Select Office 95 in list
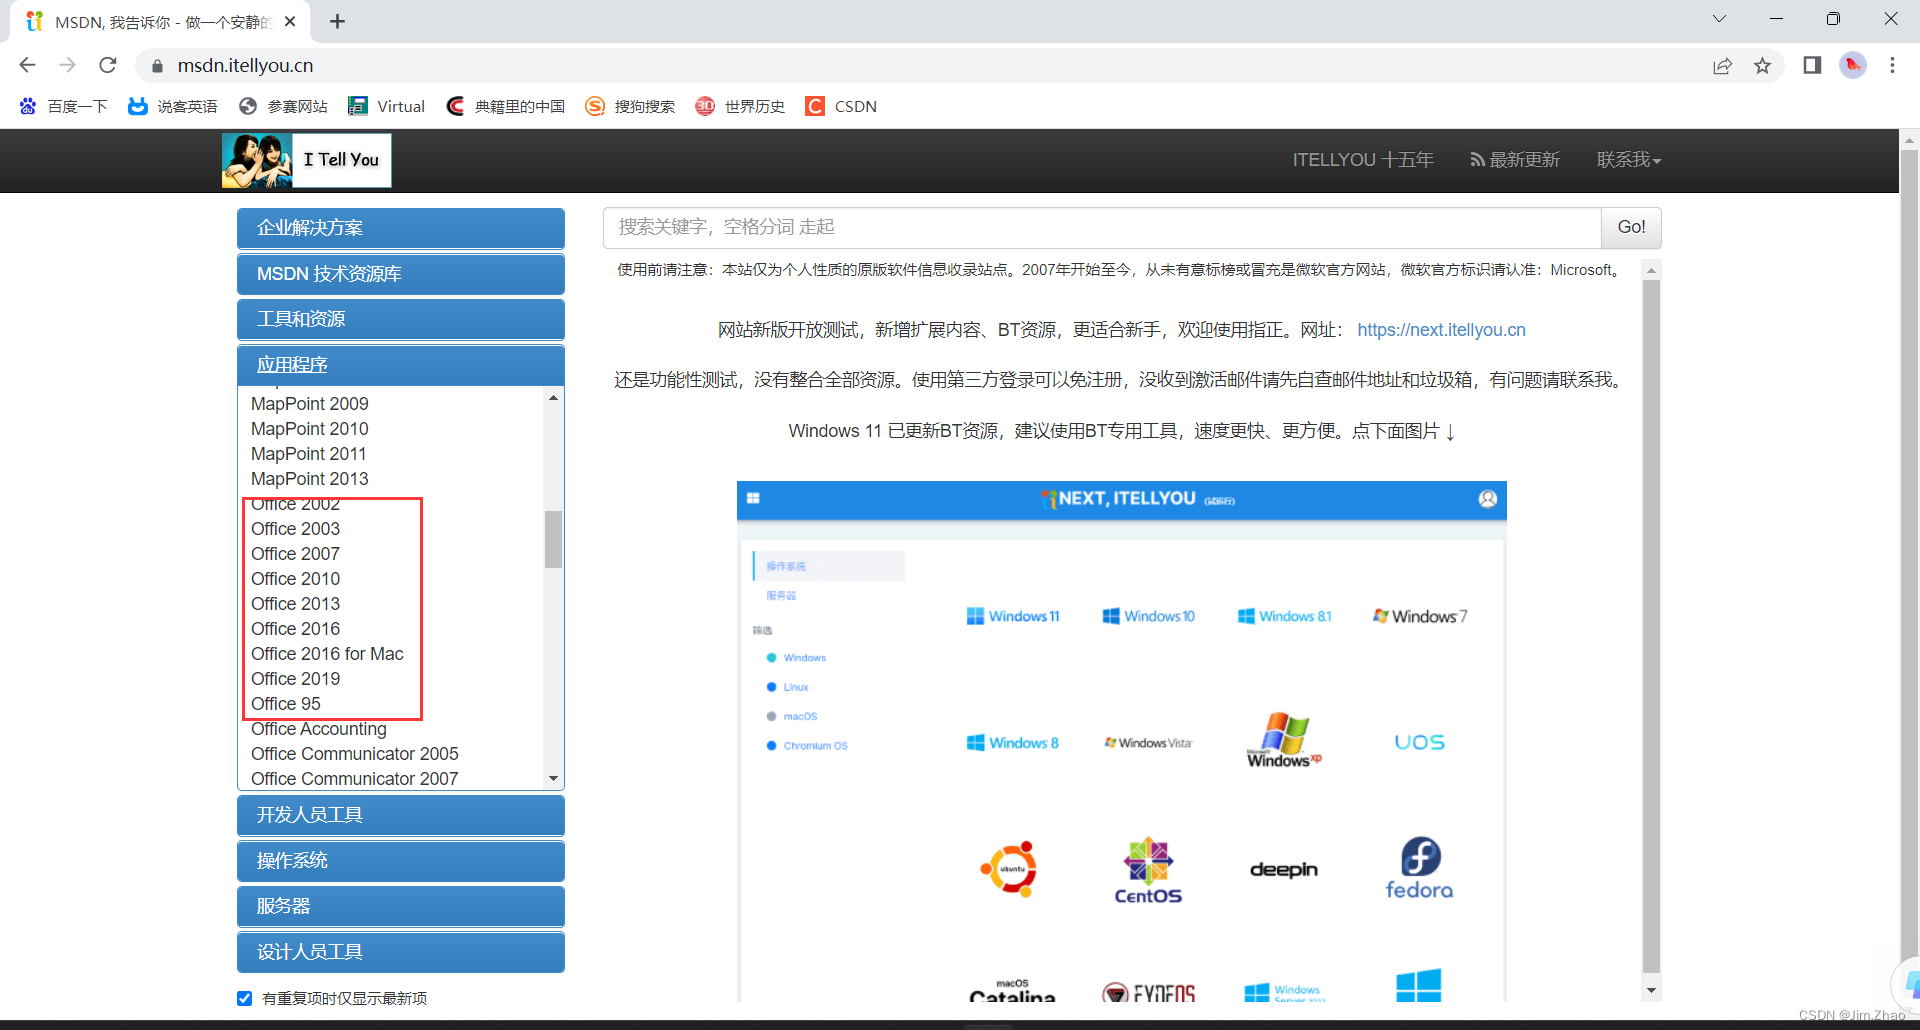This screenshot has height=1030, width=1920. coord(286,704)
